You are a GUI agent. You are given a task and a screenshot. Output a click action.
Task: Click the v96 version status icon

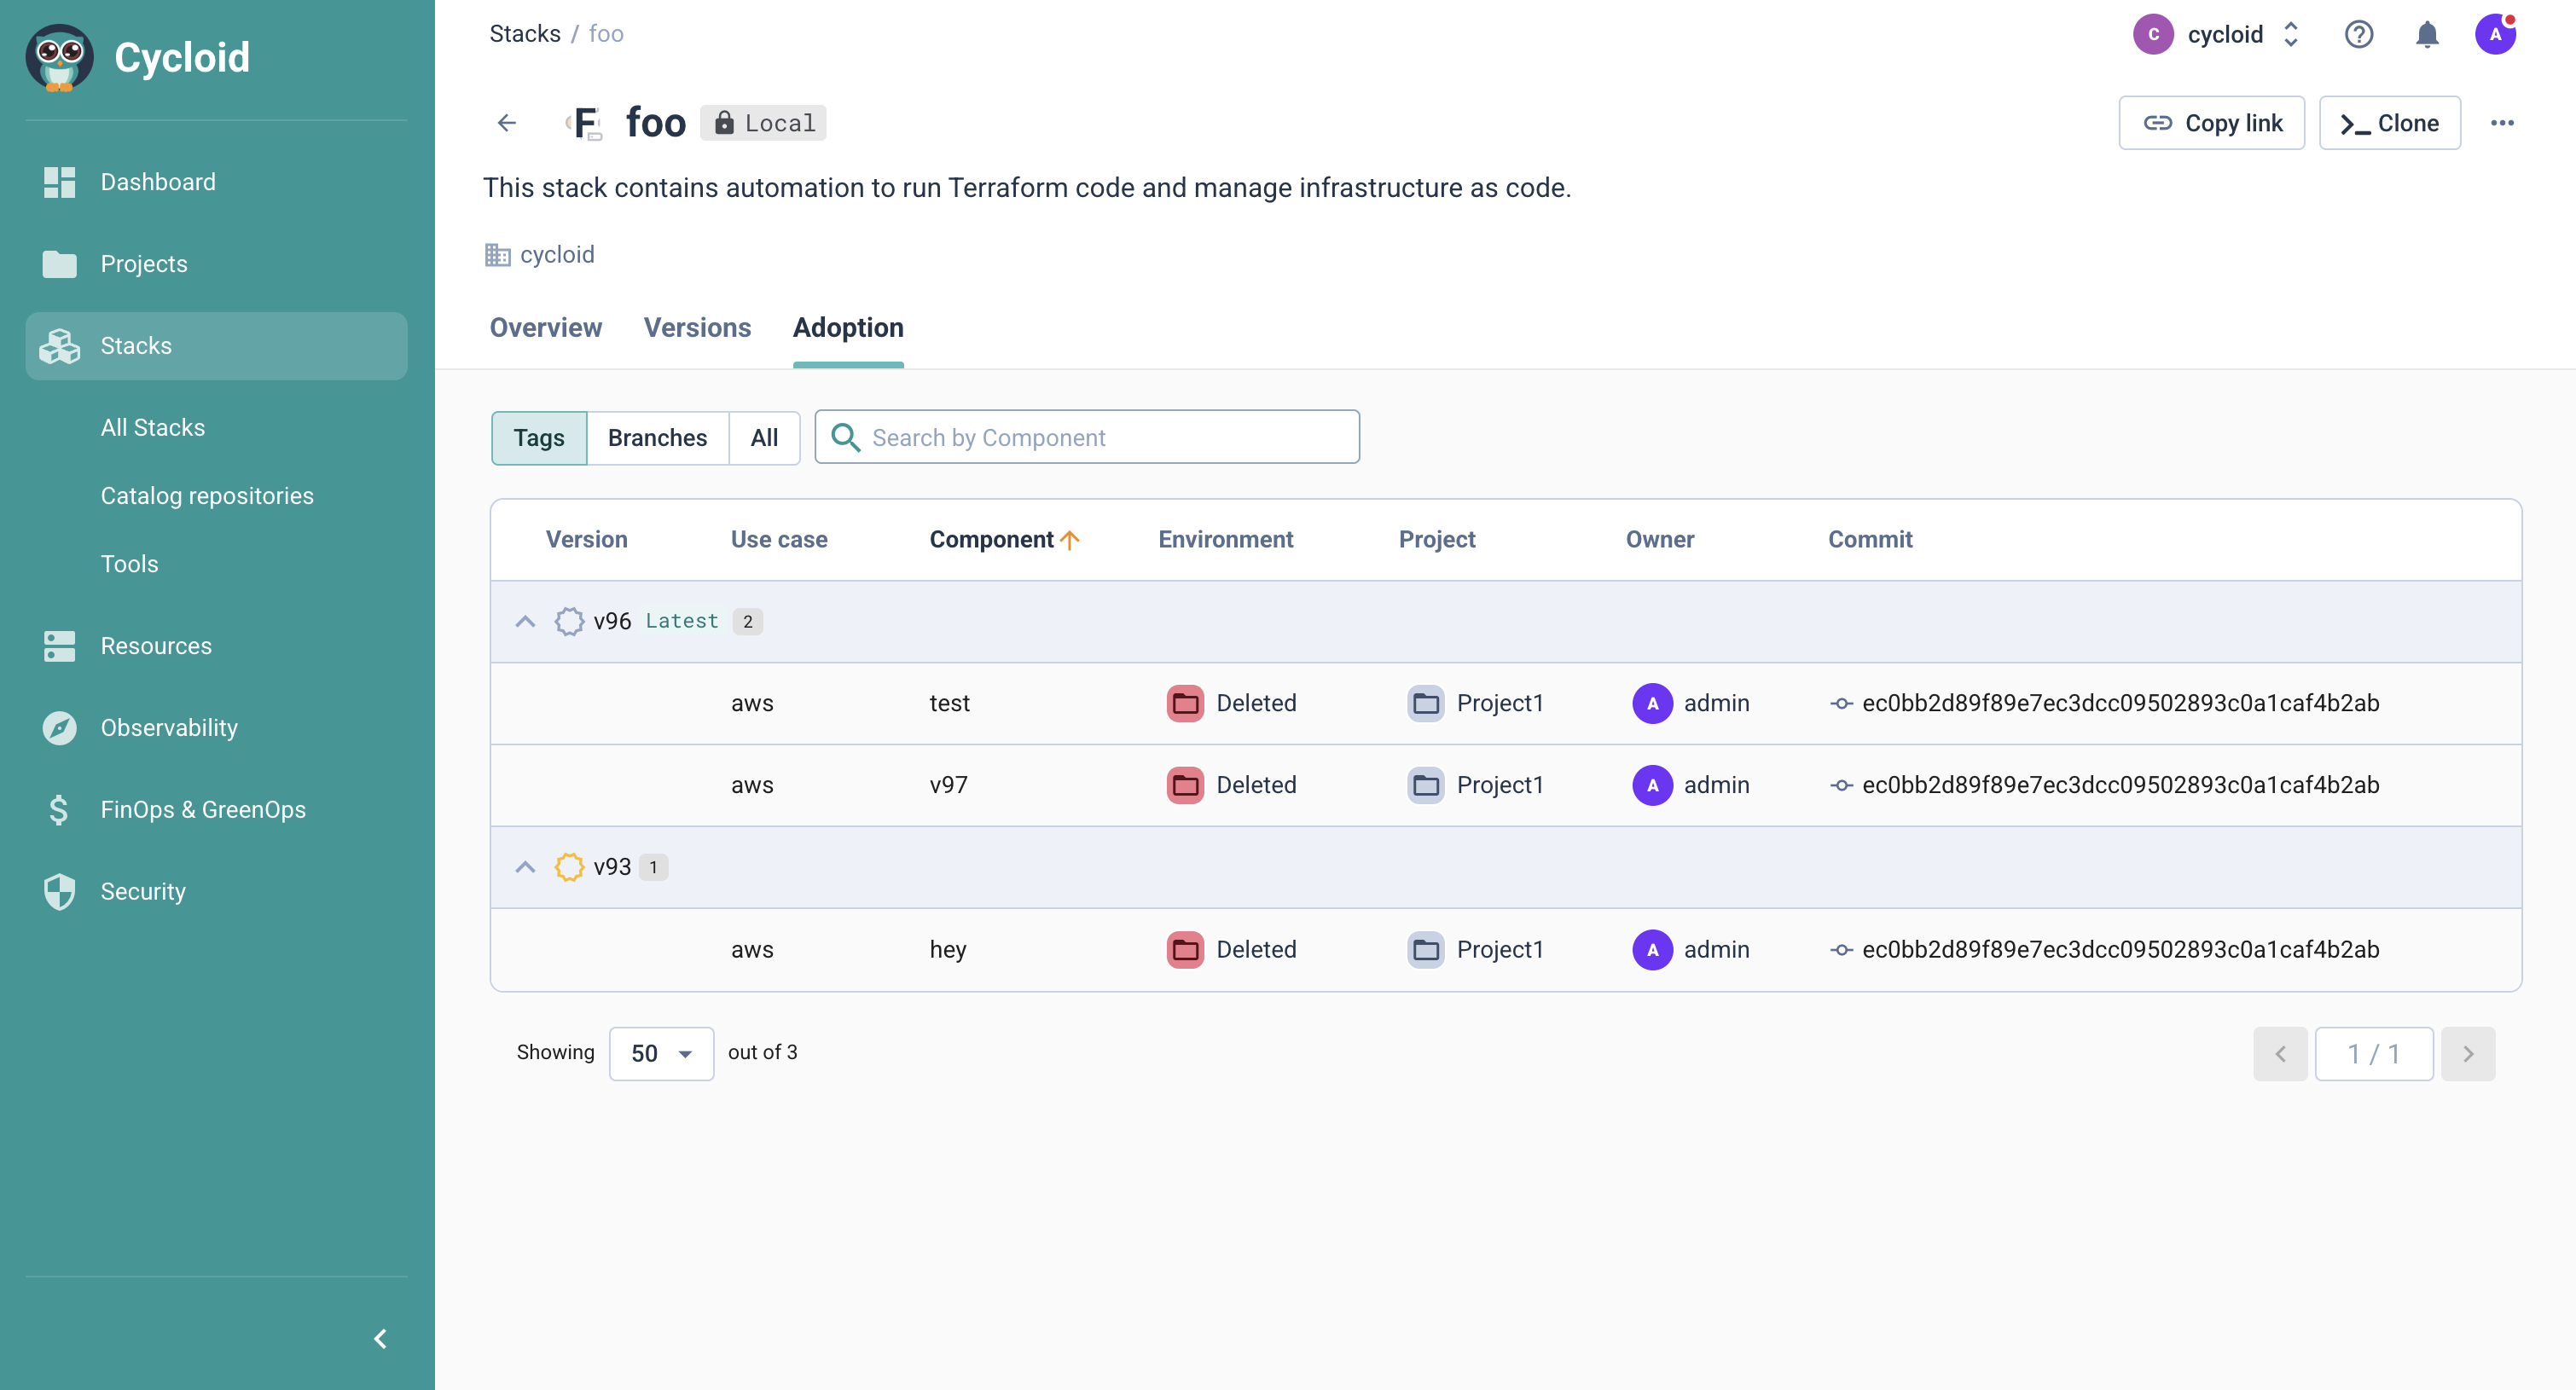point(569,621)
